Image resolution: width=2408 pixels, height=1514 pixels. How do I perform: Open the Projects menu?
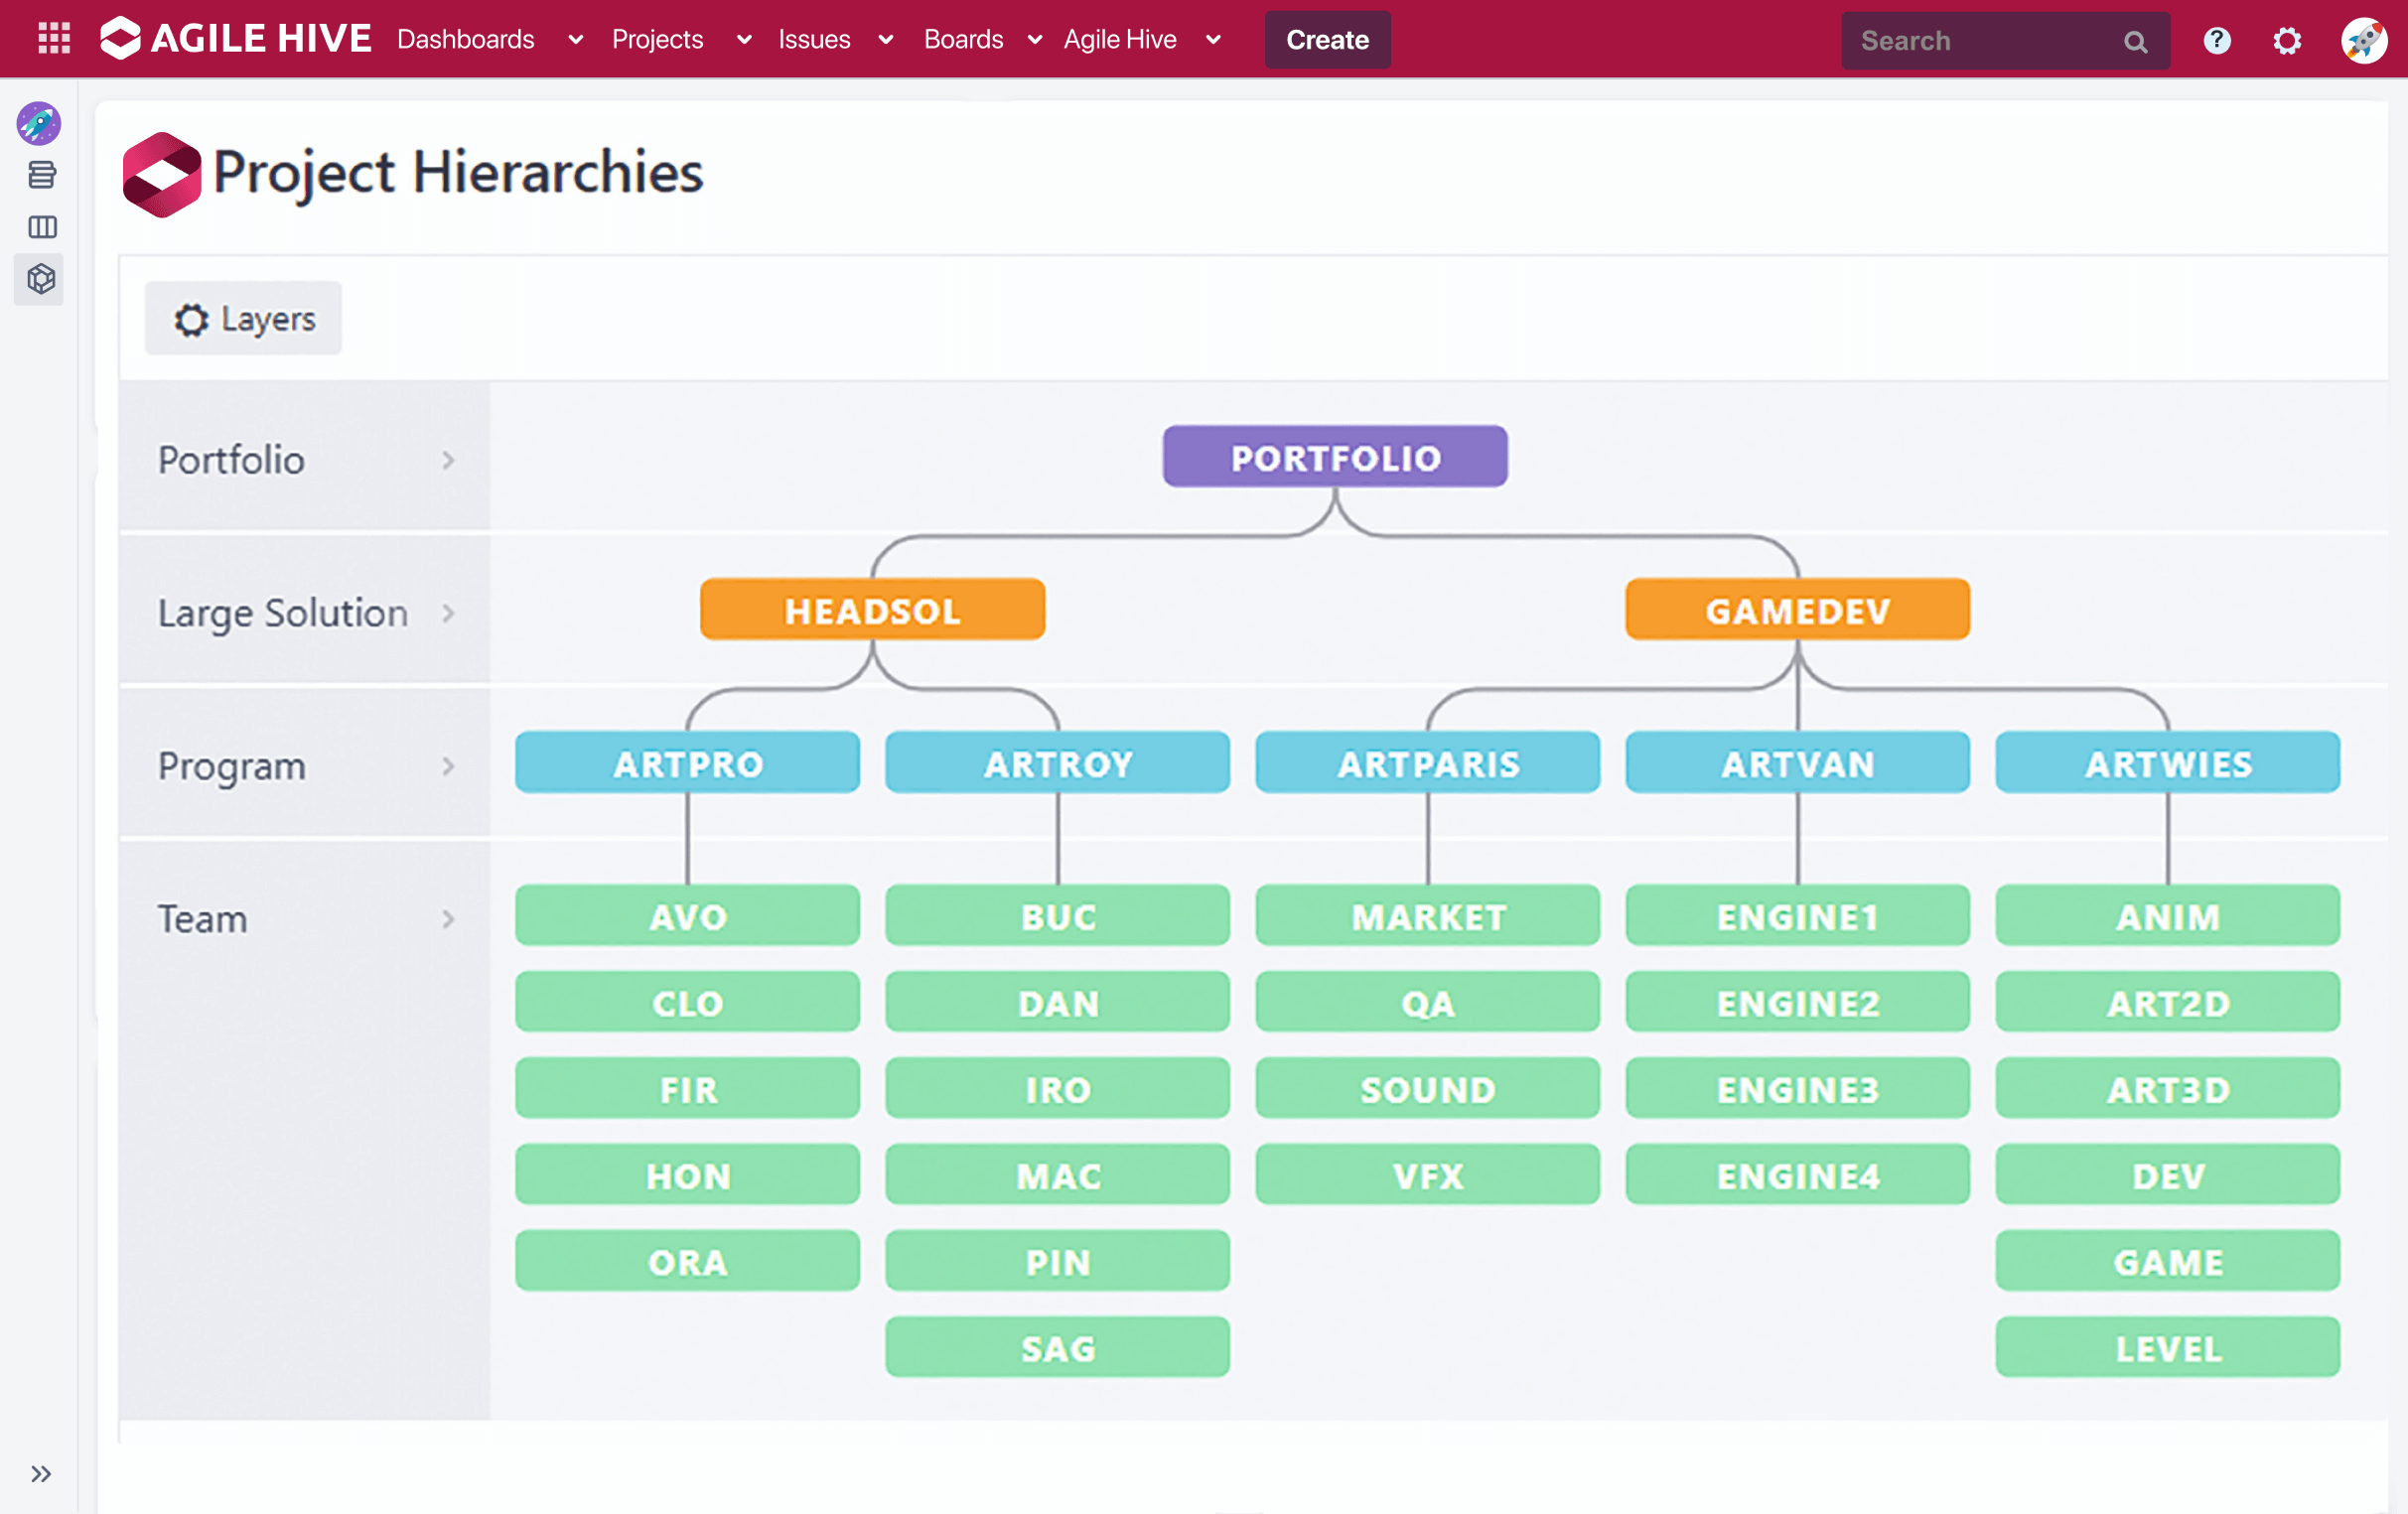point(657,40)
